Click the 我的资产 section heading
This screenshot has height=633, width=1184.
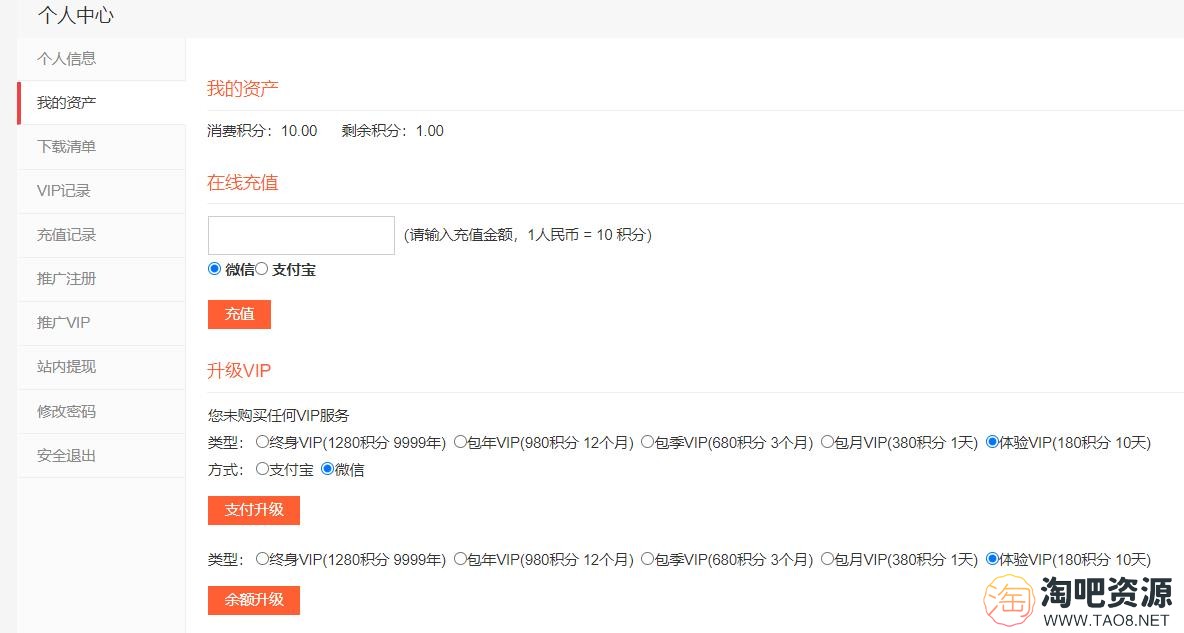click(x=242, y=88)
